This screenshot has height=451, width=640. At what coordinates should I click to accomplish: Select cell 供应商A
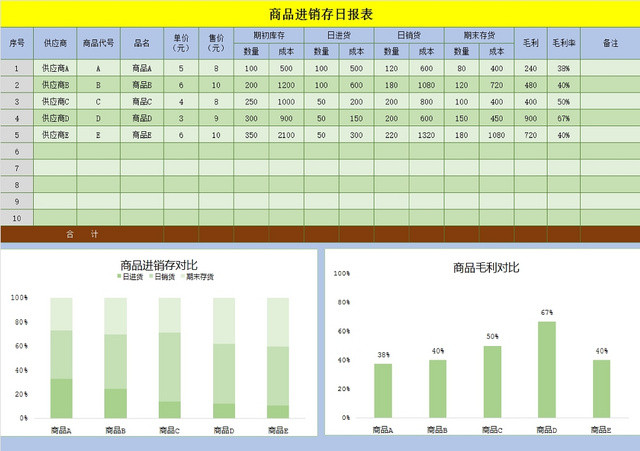click(x=55, y=68)
